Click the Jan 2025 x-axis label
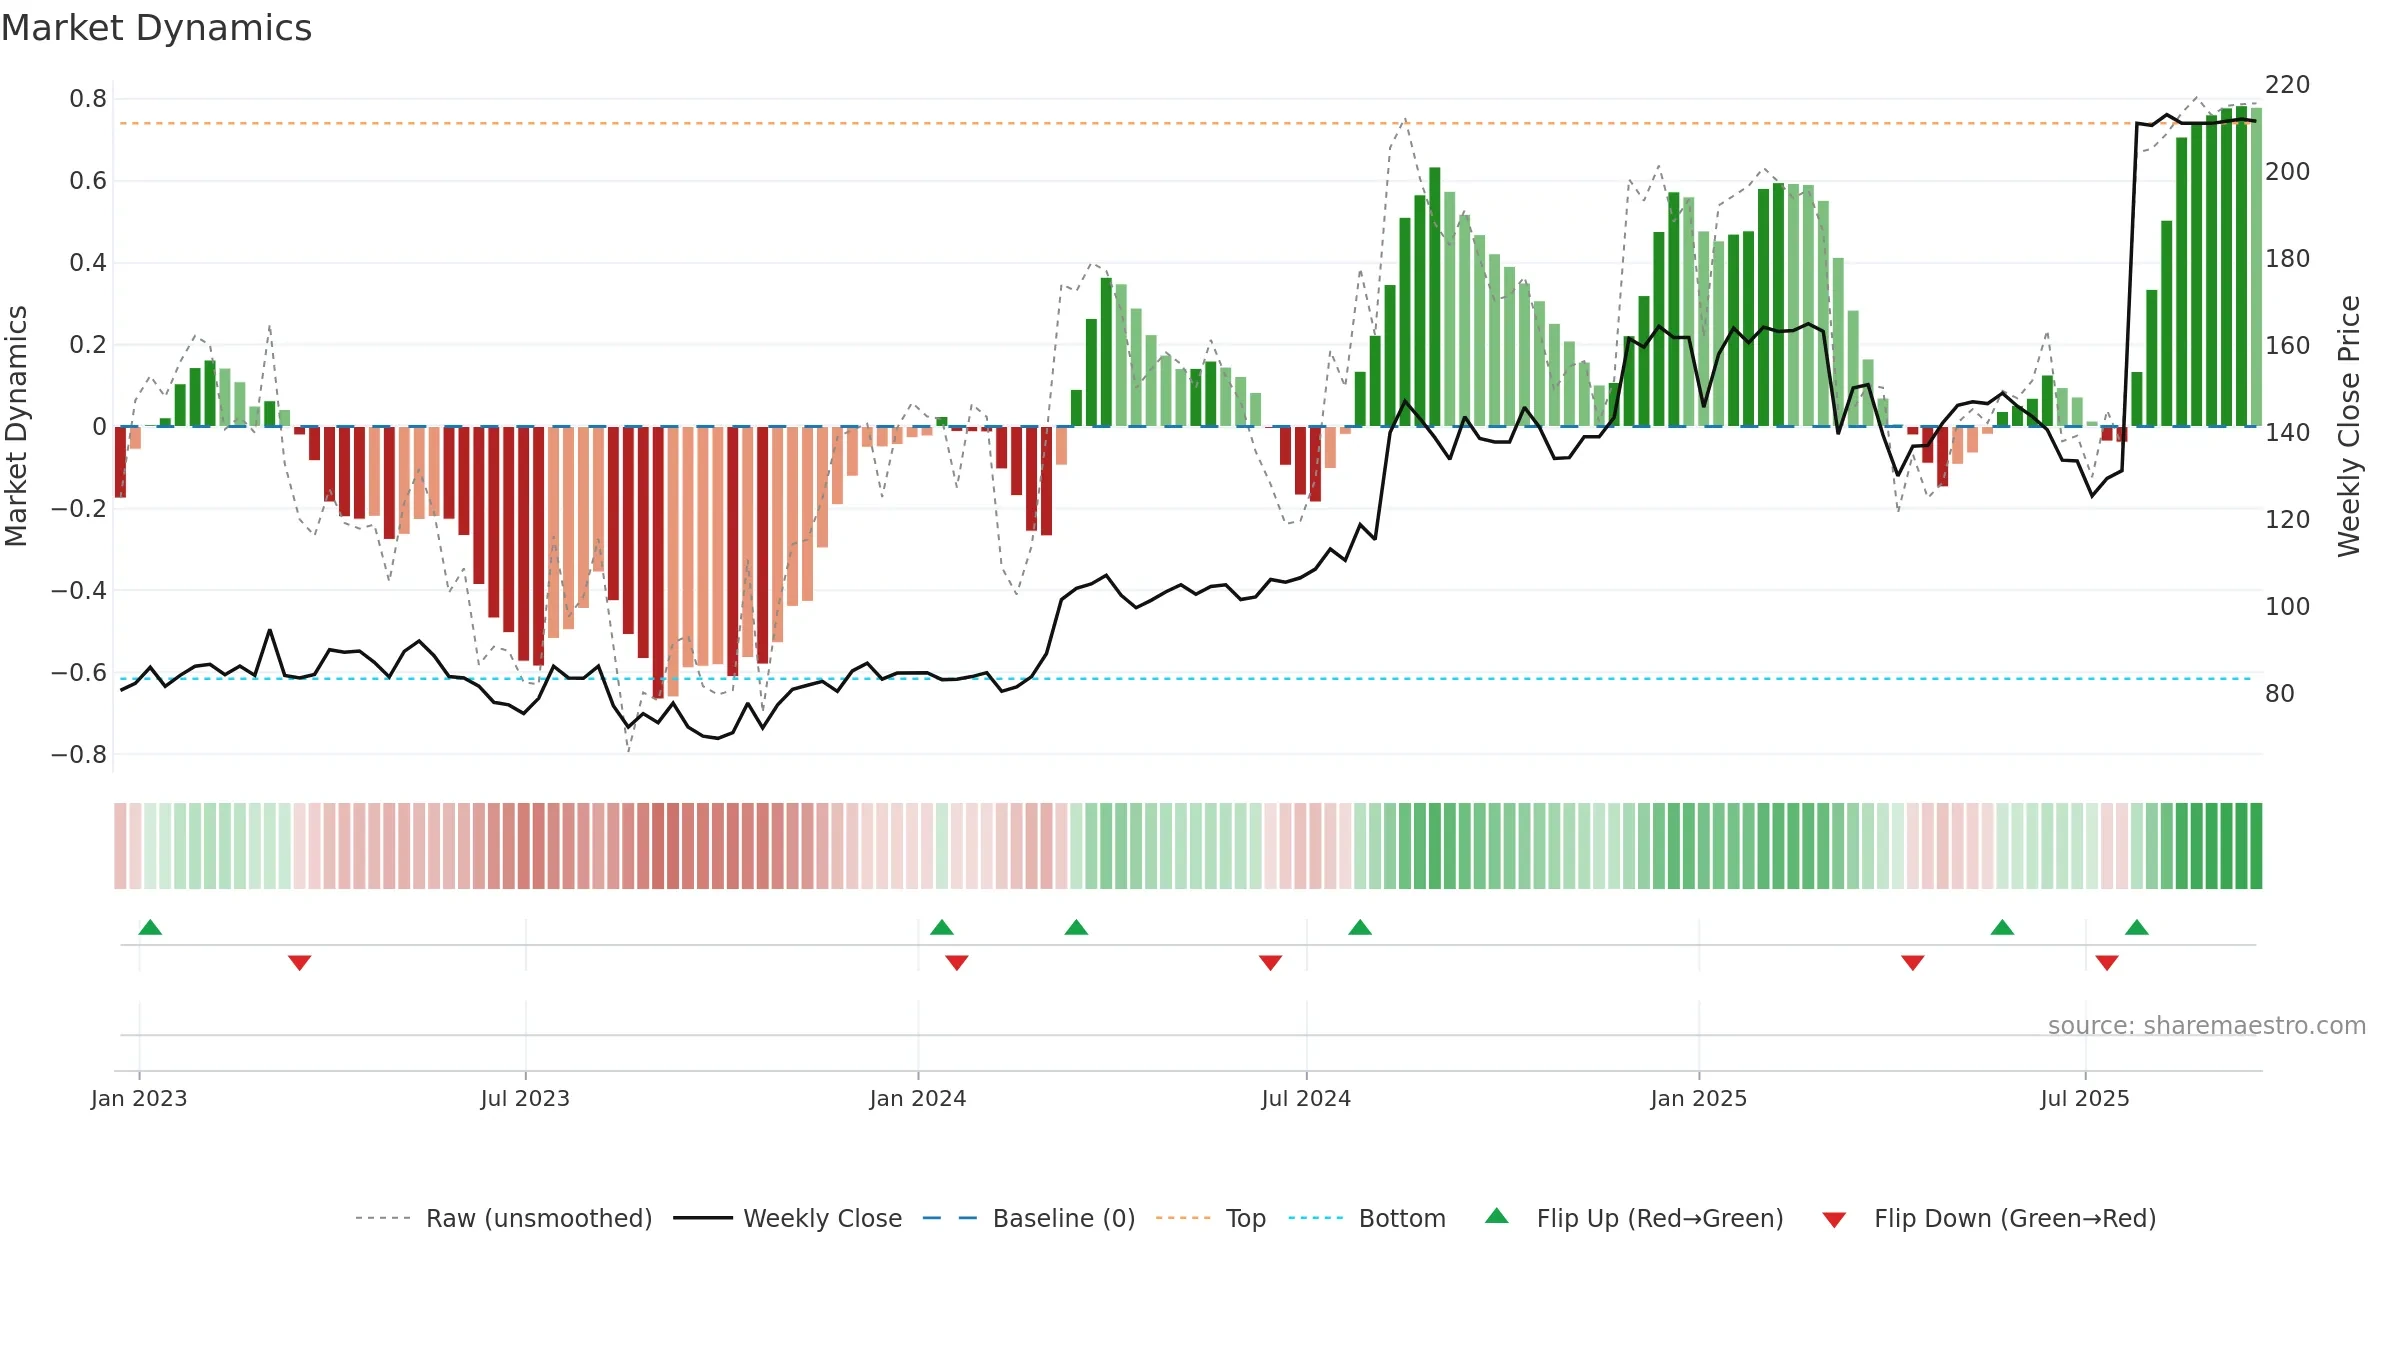2400x1350 pixels. click(1699, 1098)
